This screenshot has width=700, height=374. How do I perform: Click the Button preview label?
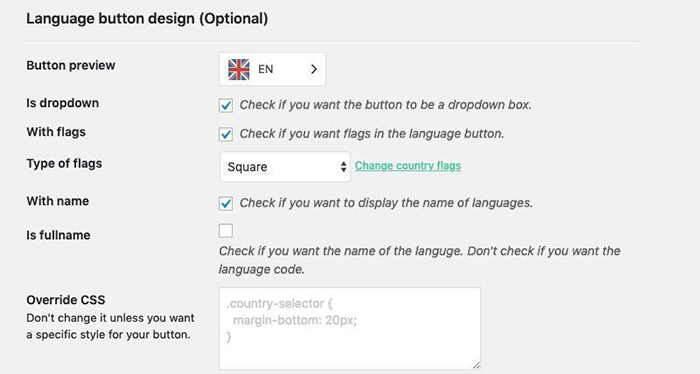coord(71,65)
